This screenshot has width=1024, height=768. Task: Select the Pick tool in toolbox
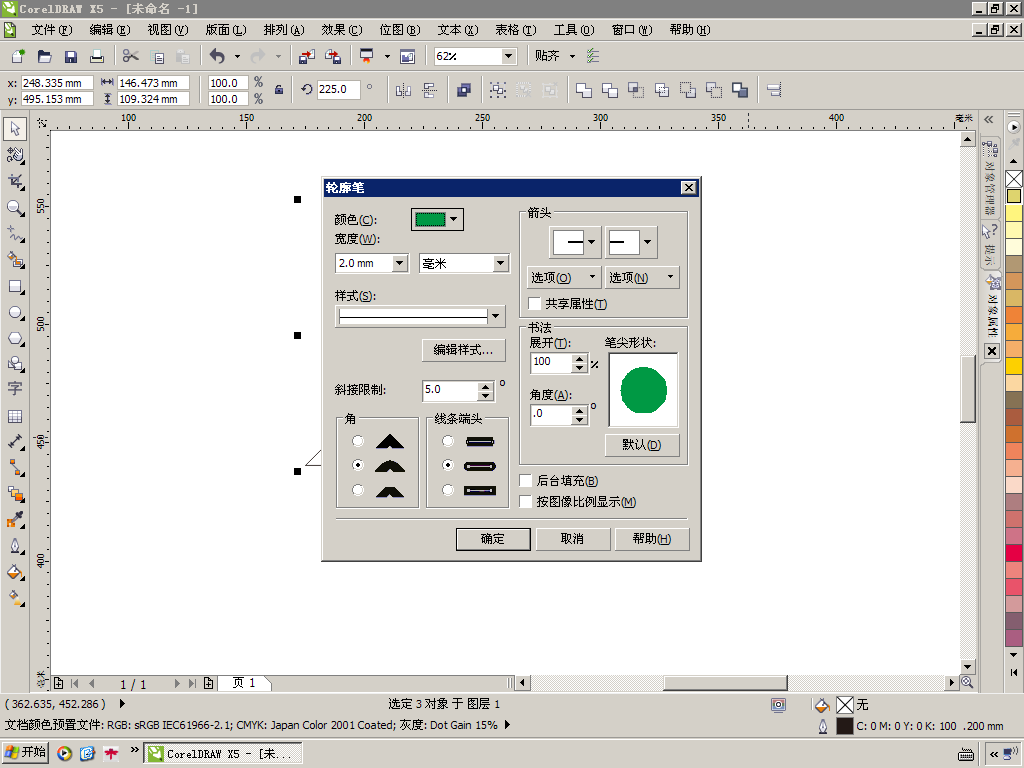[15, 129]
